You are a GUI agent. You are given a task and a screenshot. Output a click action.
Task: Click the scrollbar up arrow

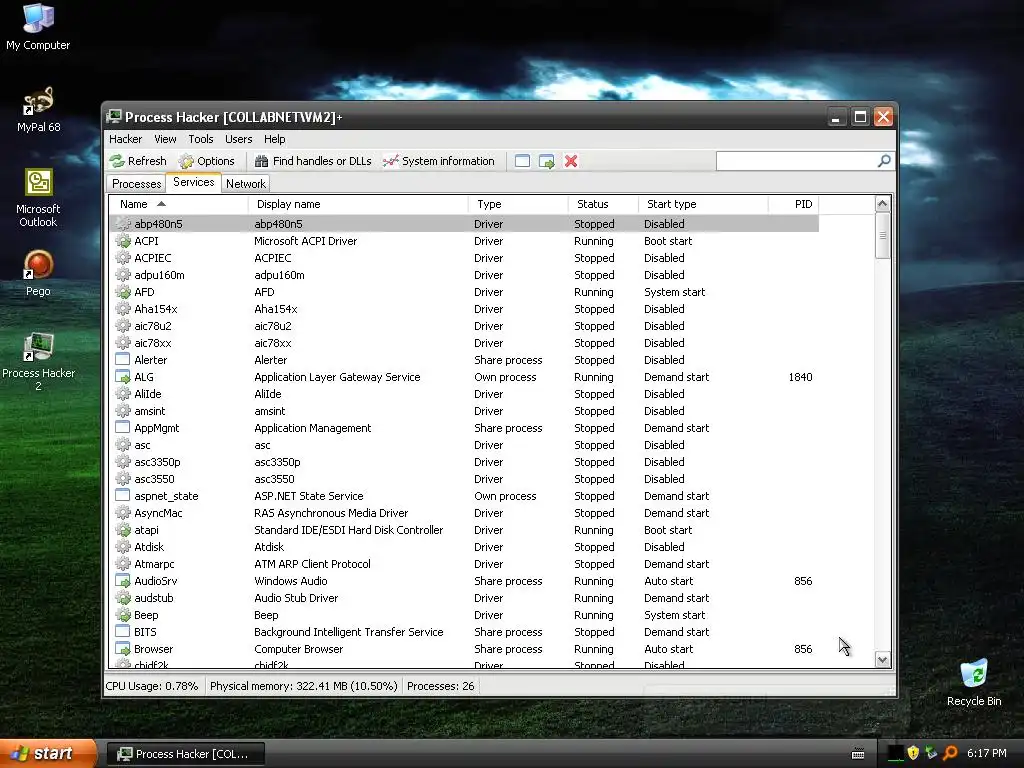point(882,204)
